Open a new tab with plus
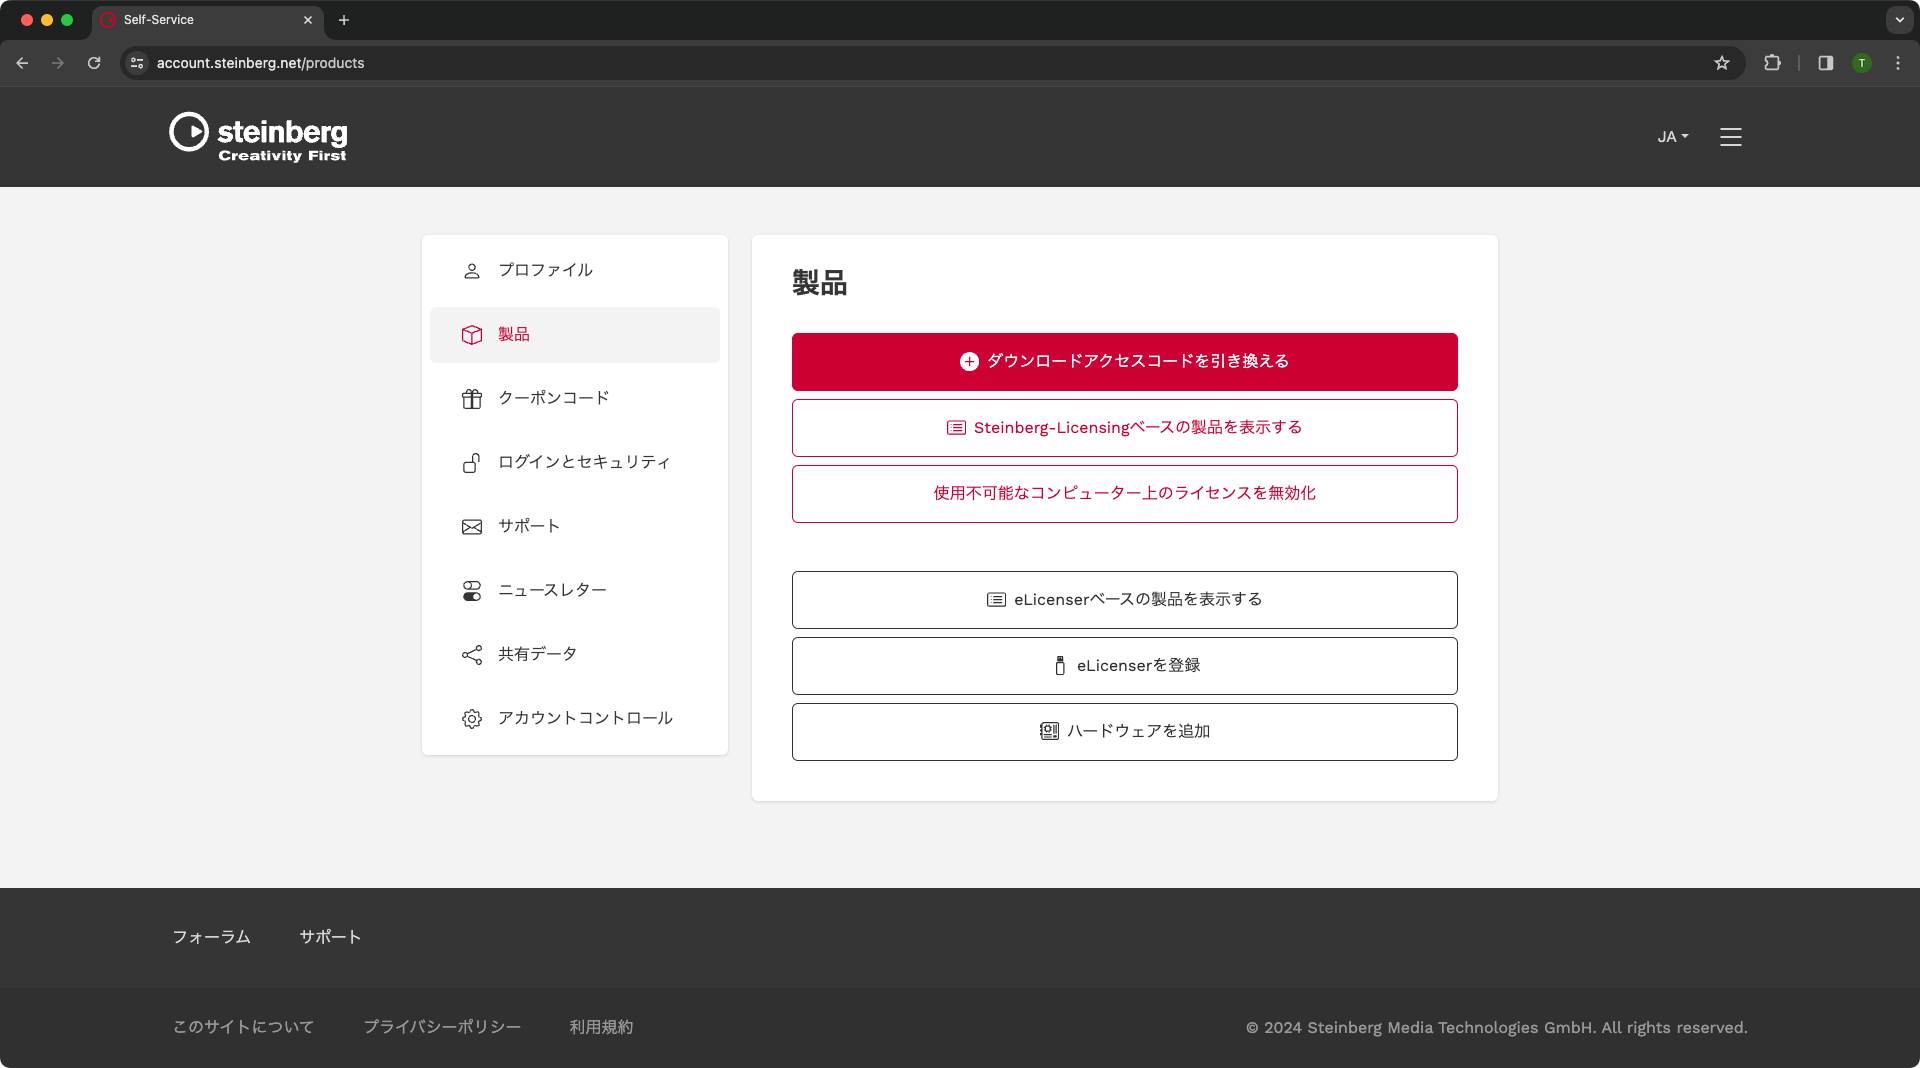1920x1068 pixels. point(343,20)
